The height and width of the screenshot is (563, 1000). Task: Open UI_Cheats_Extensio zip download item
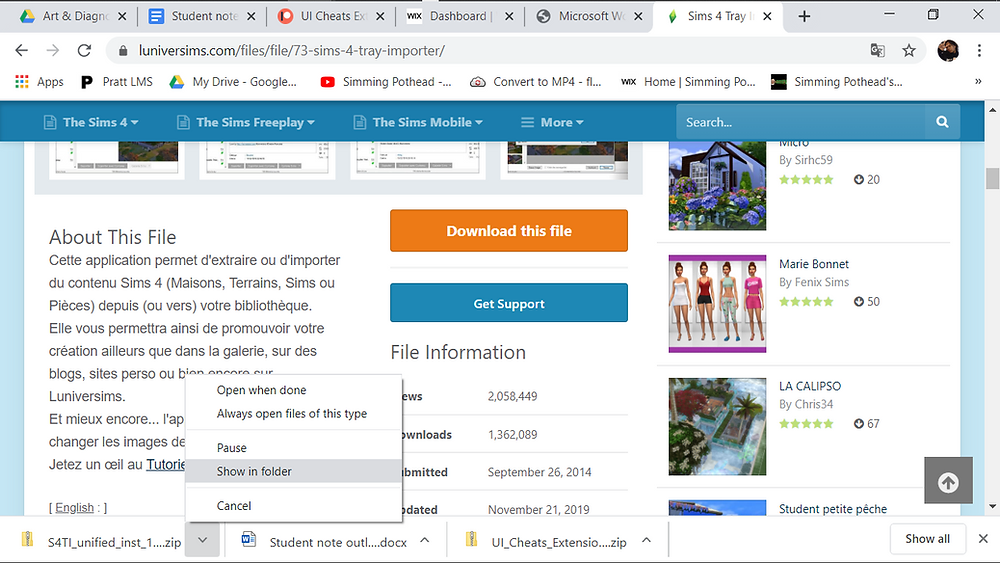[548, 542]
